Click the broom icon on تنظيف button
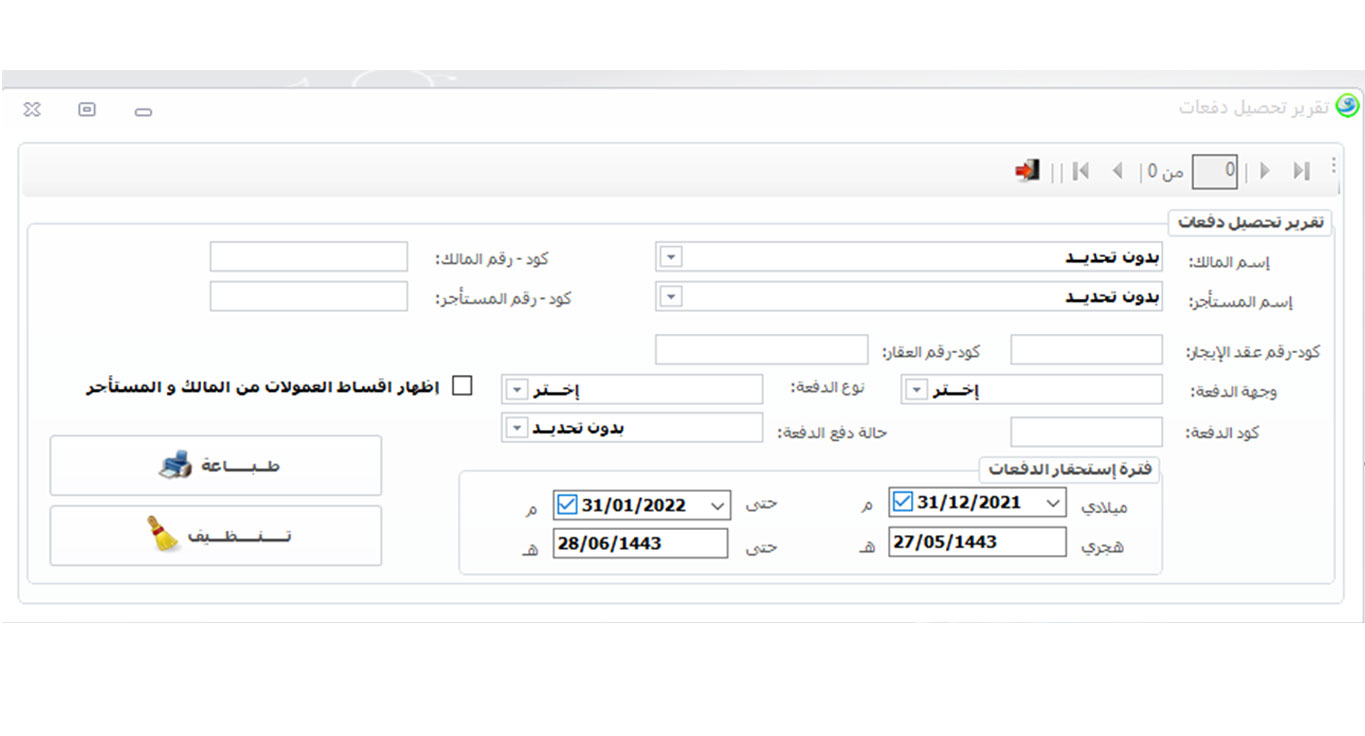The height and width of the screenshot is (736, 1365). click(x=163, y=536)
